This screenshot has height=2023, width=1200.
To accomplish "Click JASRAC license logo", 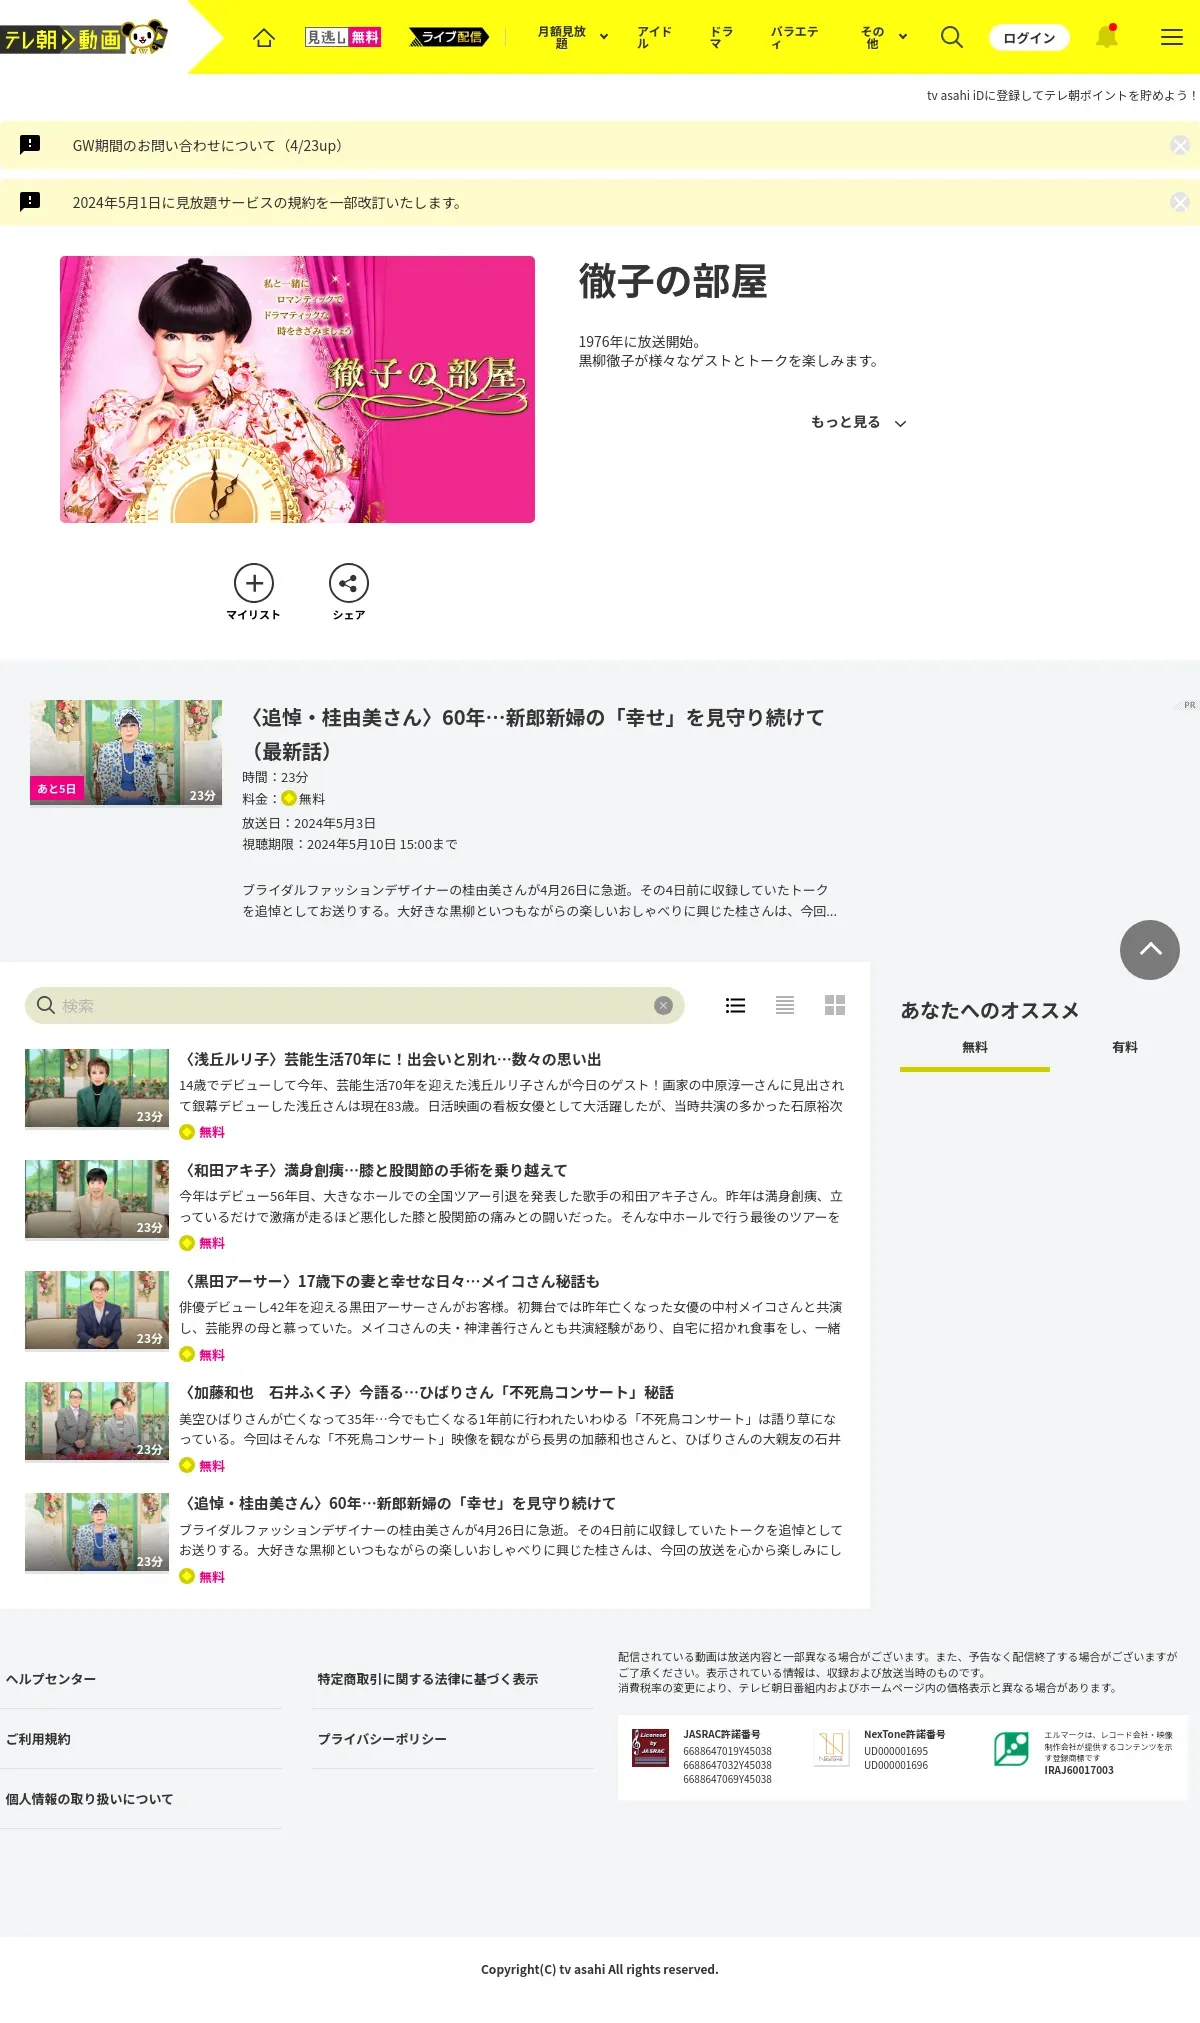I will tap(650, 1748).
